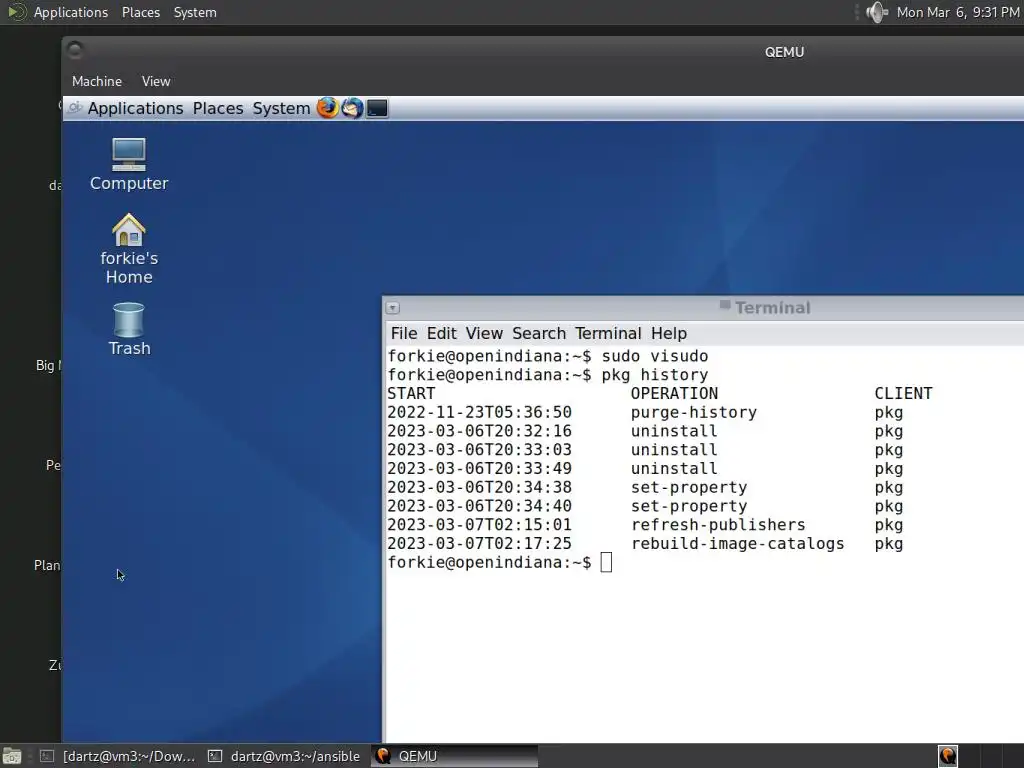Click the QEMU window title text
This screenshot has width=1024, height=768.
(784, 52)
